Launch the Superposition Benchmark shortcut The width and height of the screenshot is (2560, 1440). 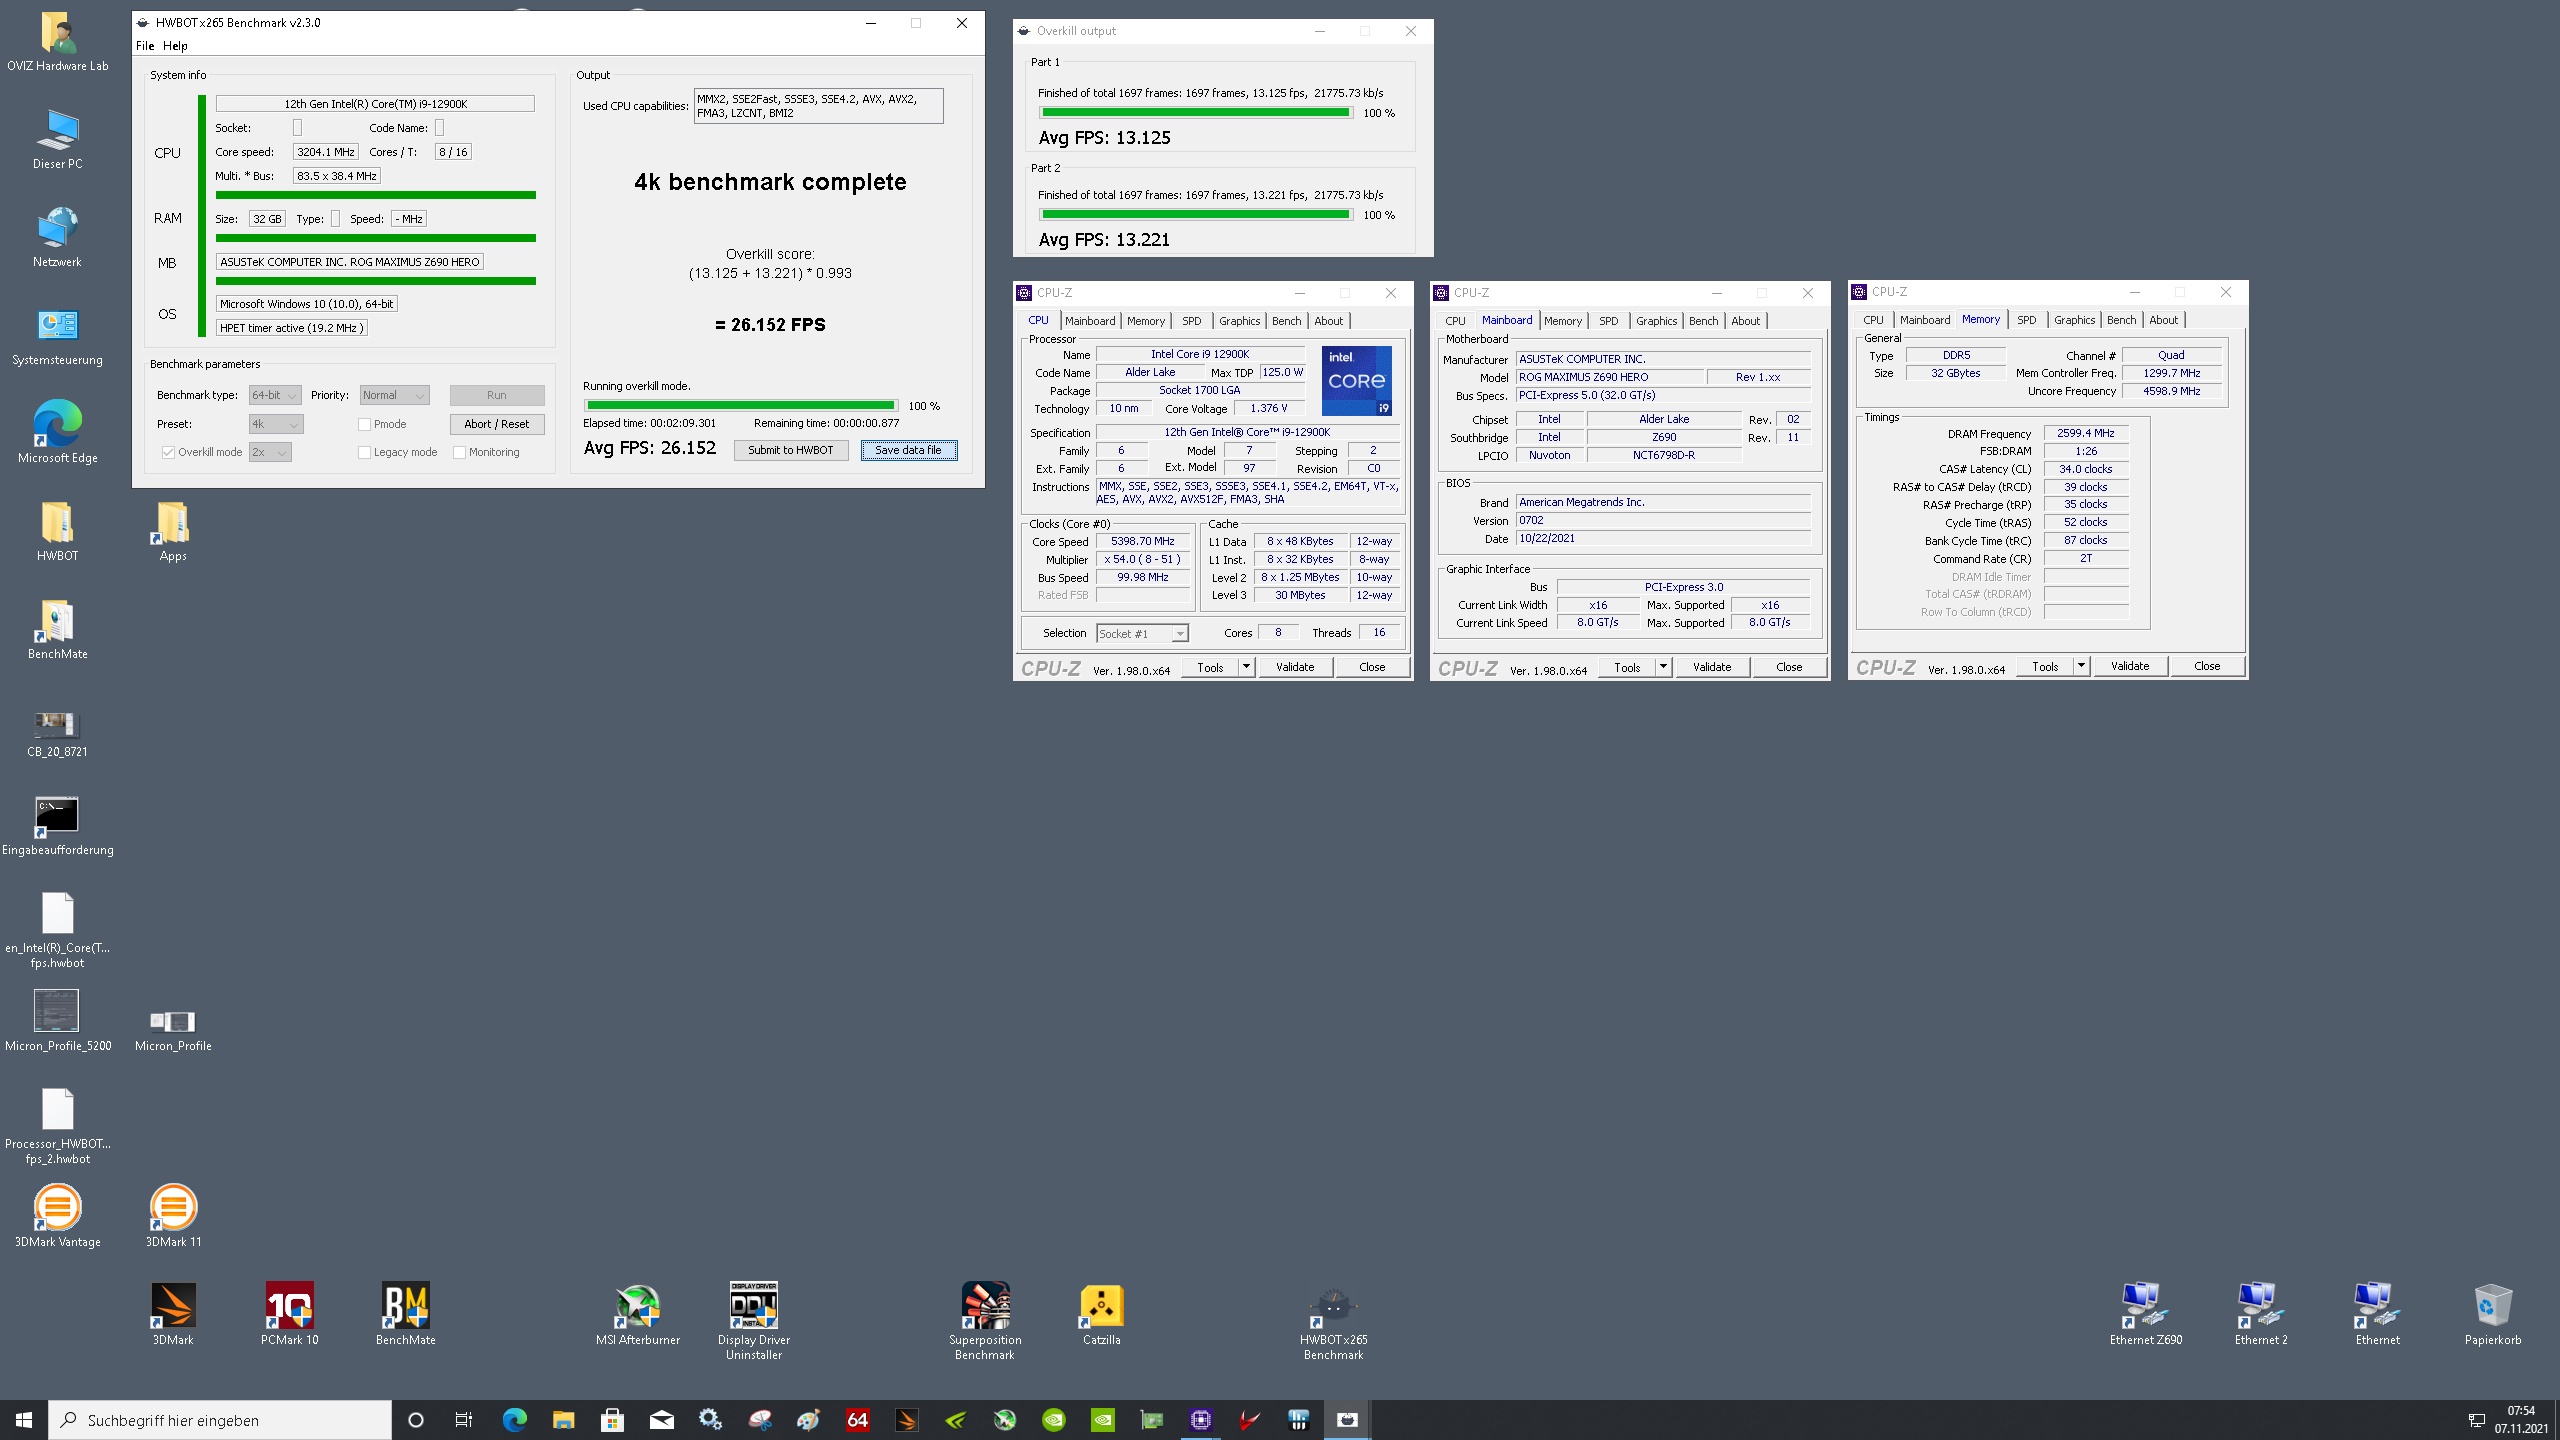pyautogui.click(x=986, y=1320)
